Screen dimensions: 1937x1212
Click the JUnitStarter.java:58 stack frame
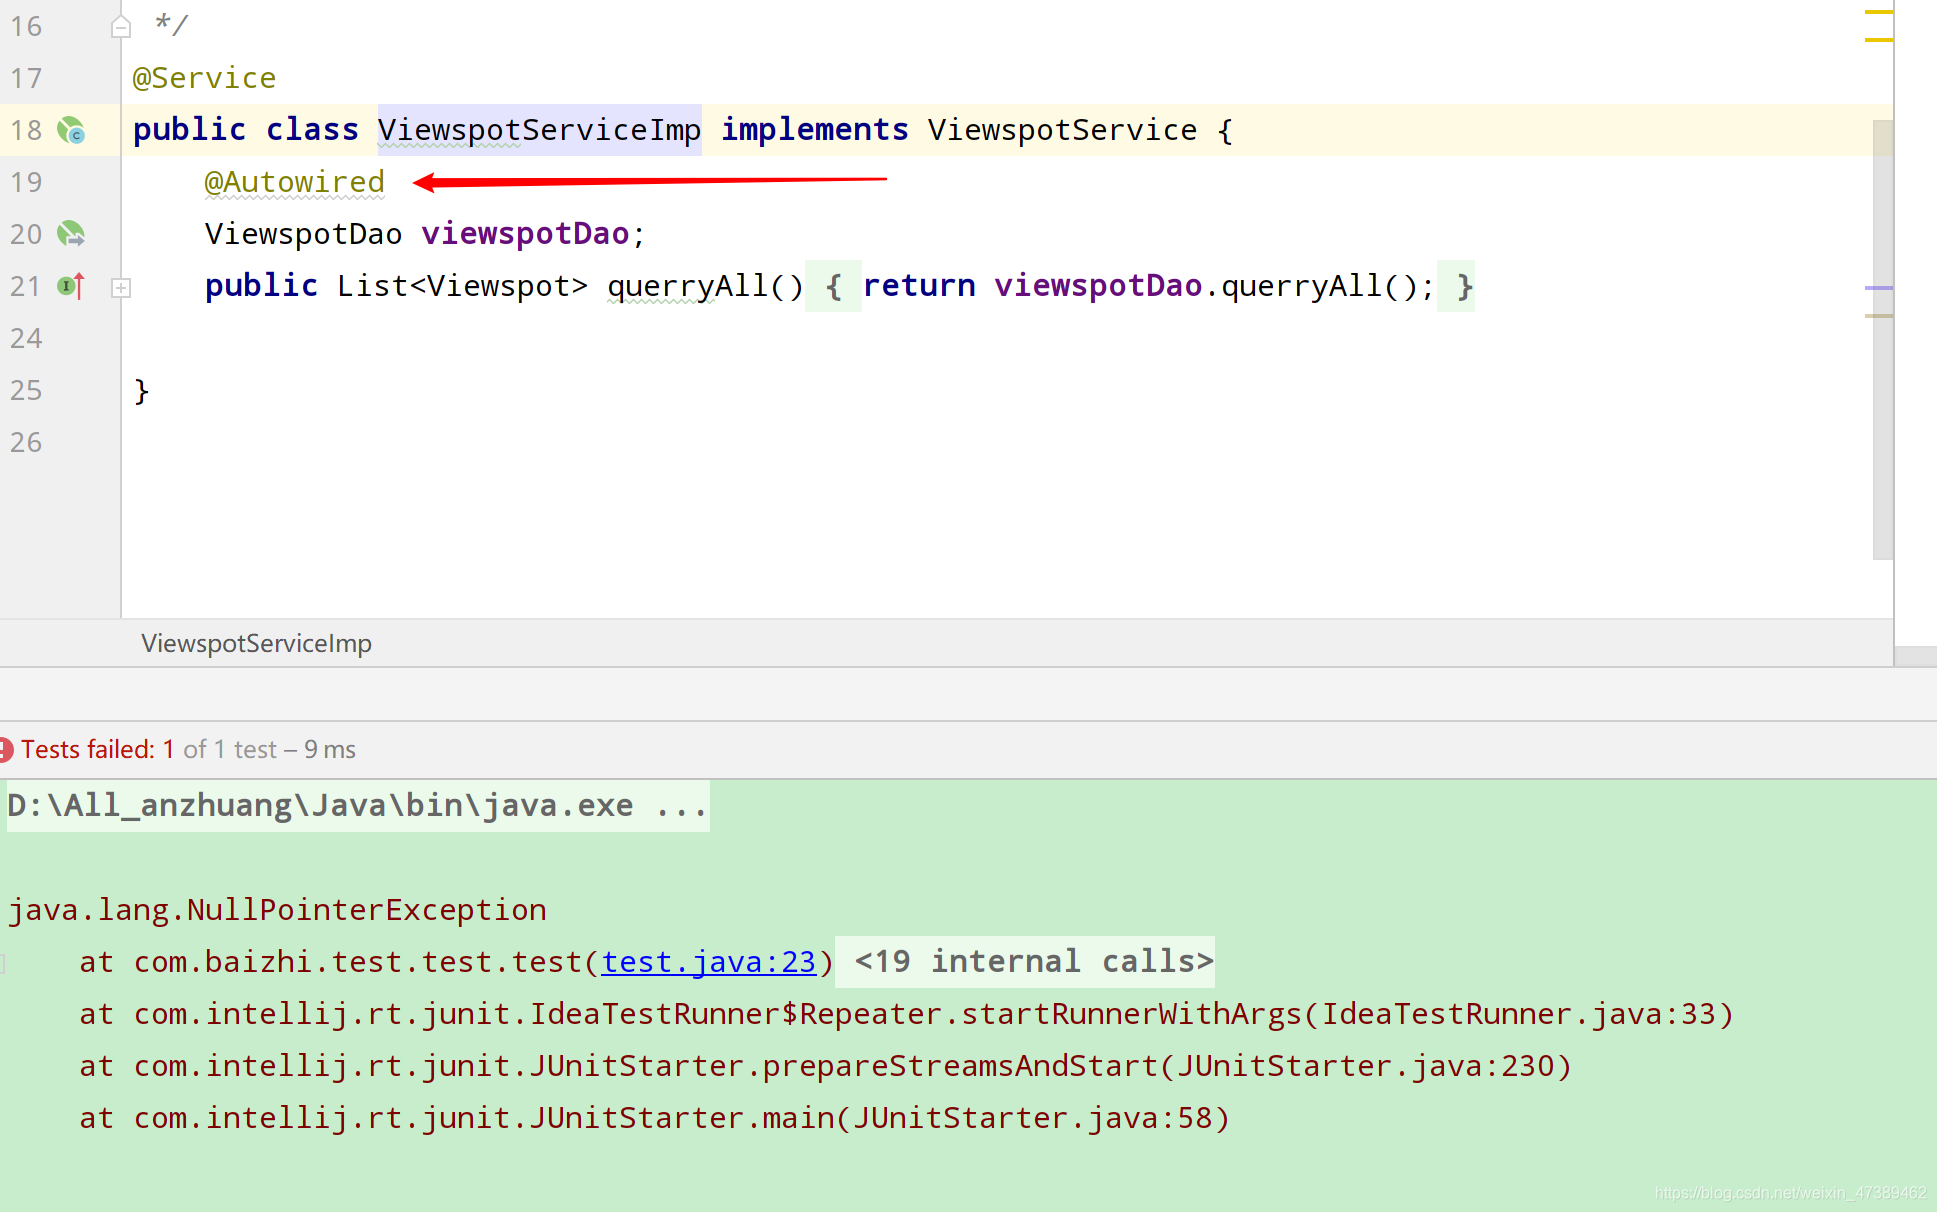pyautogui.click(x=655, y=1118)
